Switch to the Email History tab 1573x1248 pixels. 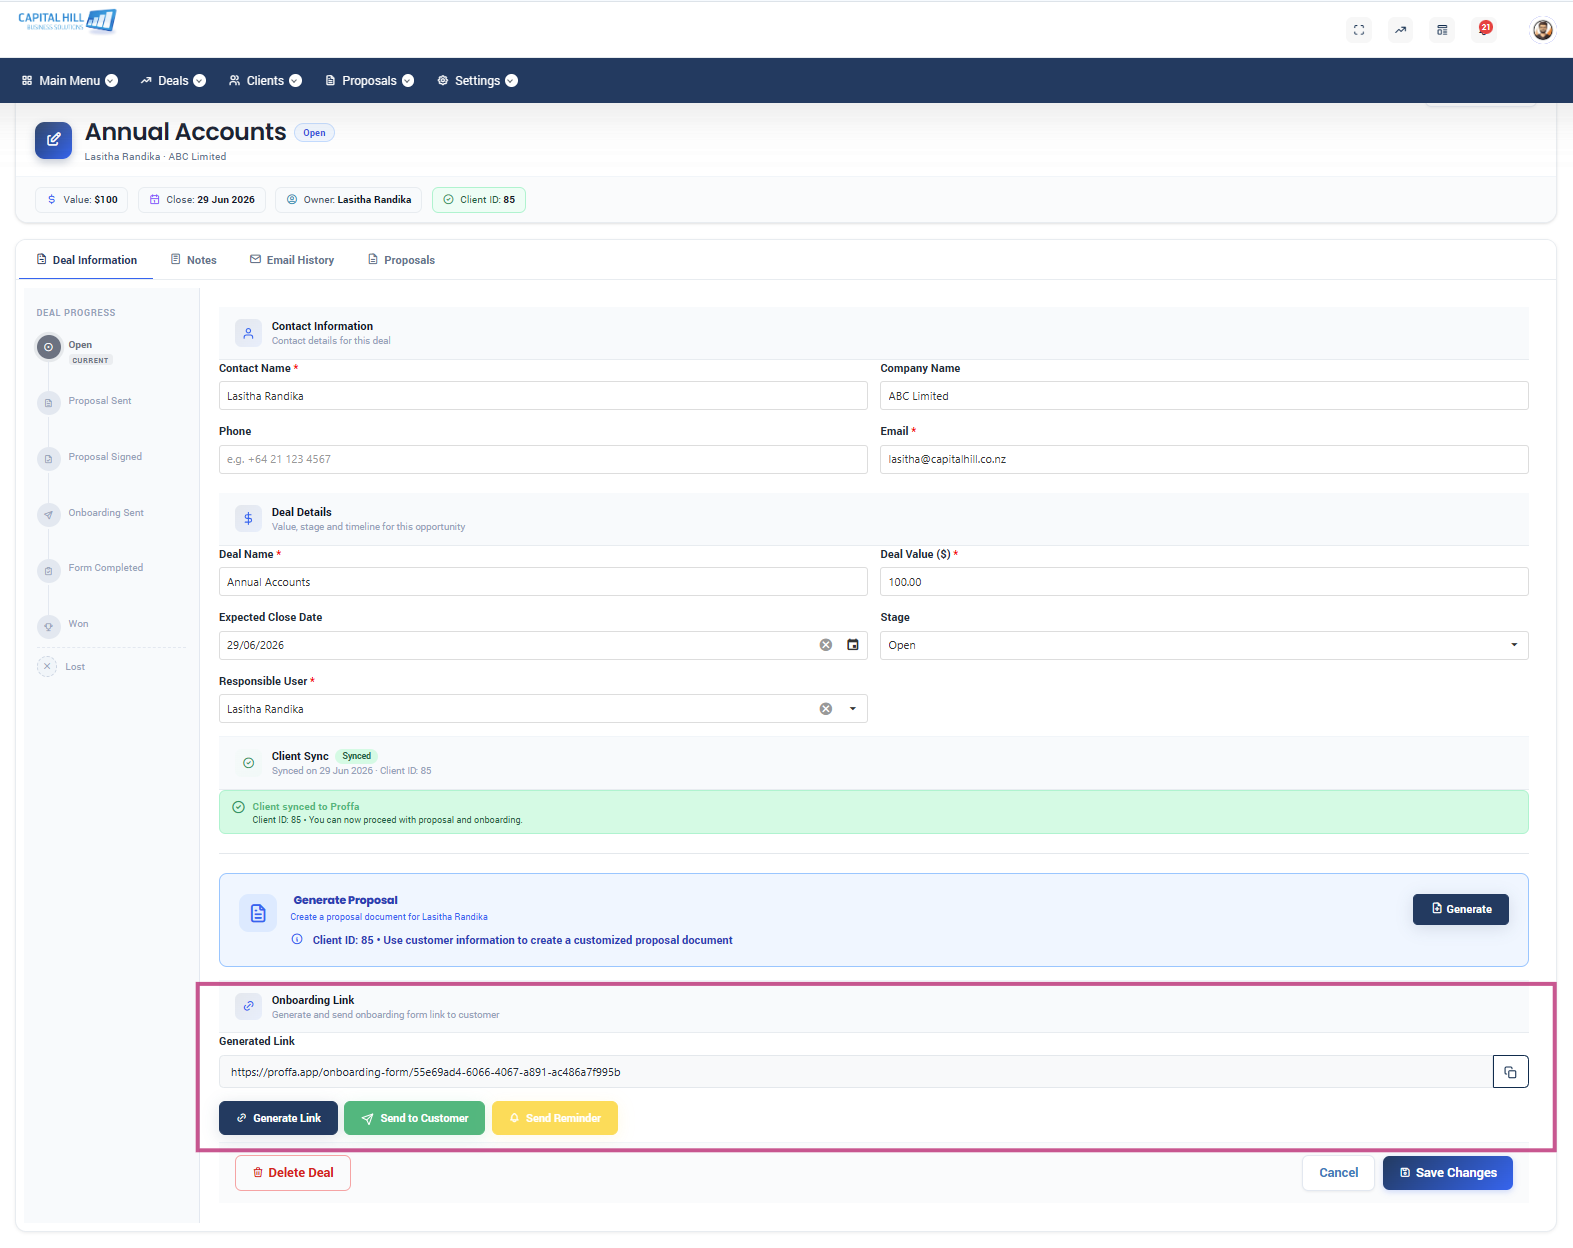point(292,260)
